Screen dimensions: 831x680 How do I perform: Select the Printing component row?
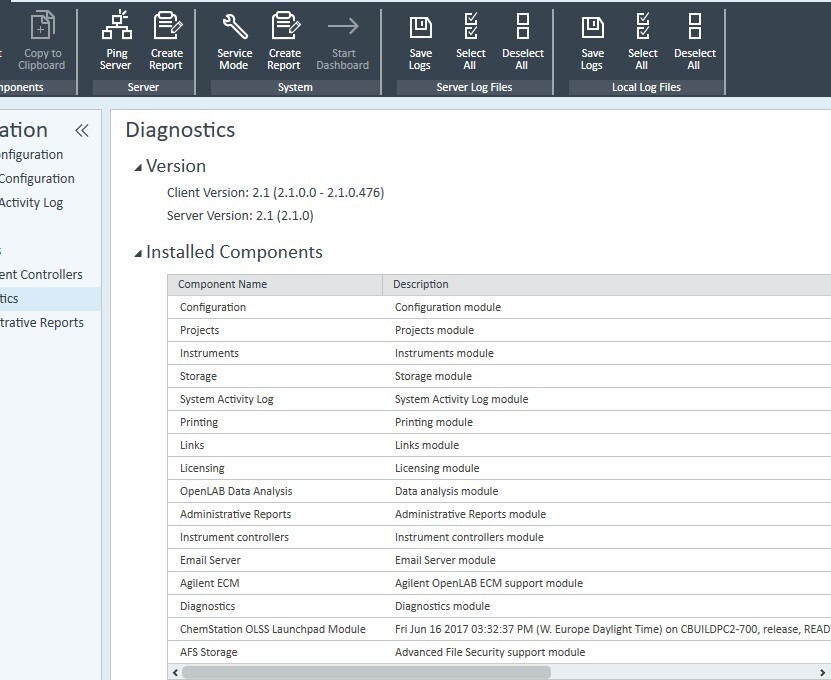pyautogui.click(x=499, y=422)
